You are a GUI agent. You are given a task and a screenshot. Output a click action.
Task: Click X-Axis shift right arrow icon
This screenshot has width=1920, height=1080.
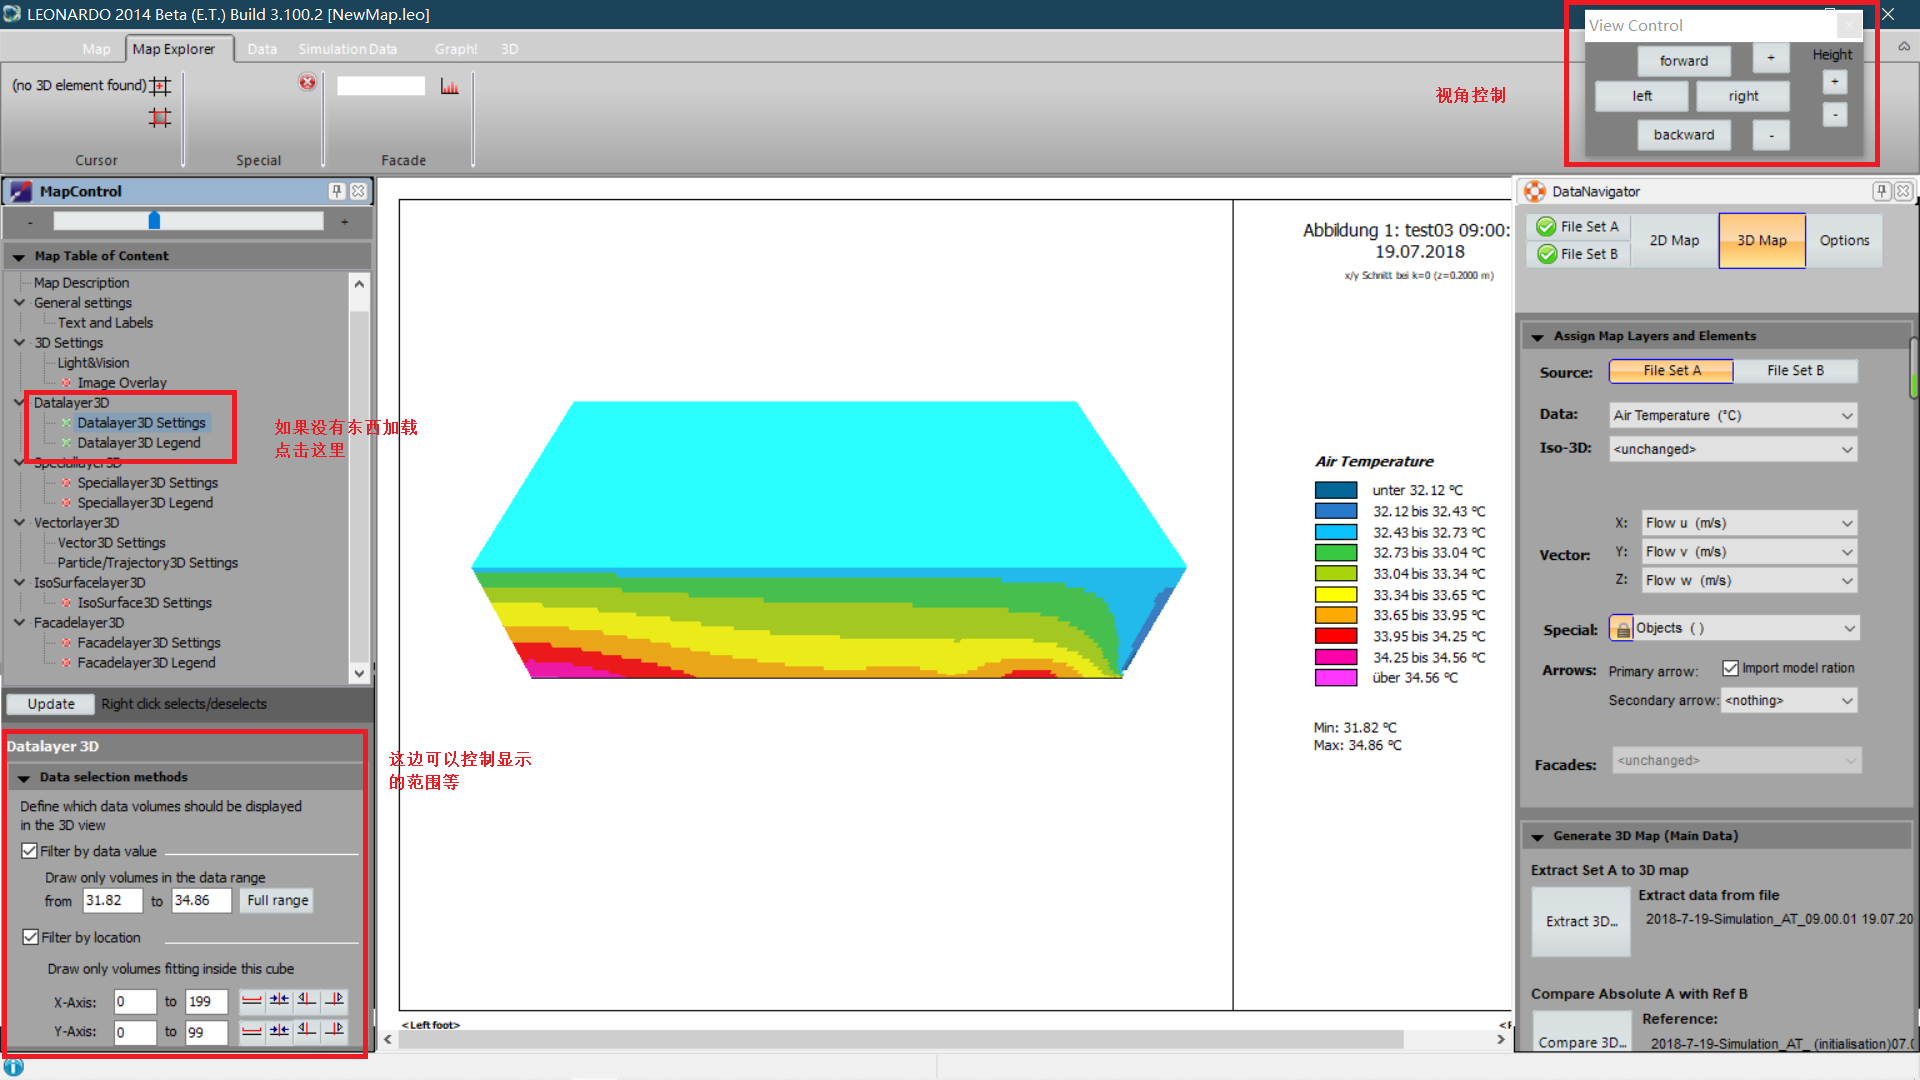coord(334,1000)
